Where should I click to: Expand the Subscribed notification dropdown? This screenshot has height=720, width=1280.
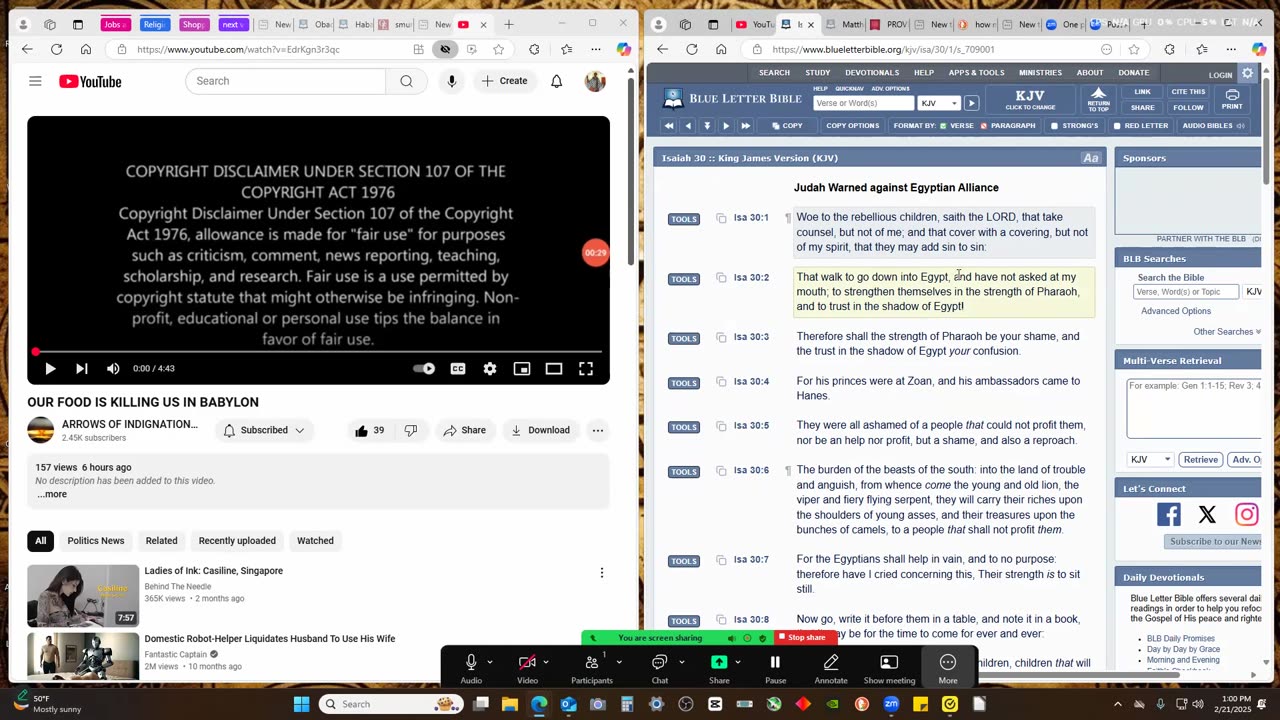[299, 430]
